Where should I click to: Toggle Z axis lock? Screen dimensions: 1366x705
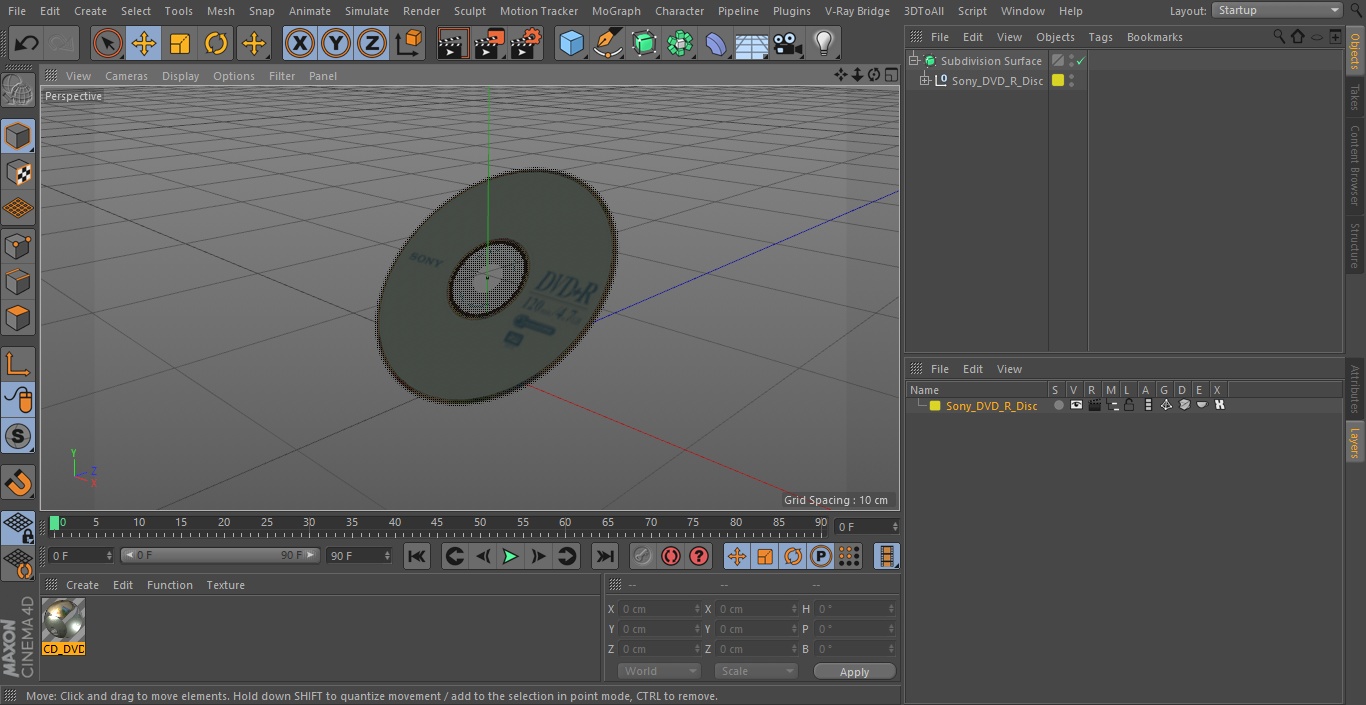pos(372,43)
